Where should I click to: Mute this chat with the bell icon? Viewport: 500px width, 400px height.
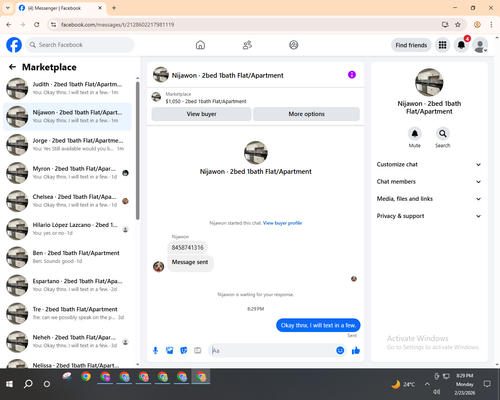coord(415,134)
